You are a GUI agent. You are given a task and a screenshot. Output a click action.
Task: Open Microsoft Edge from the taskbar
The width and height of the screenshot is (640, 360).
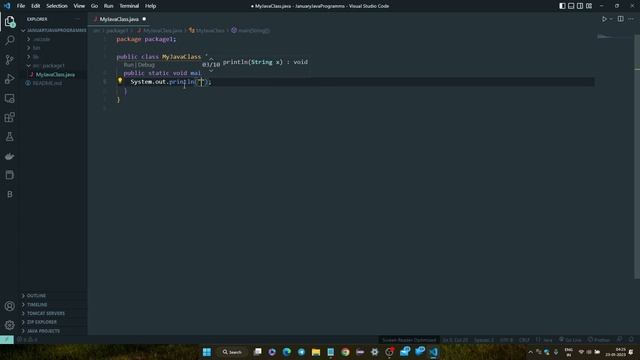287,352
